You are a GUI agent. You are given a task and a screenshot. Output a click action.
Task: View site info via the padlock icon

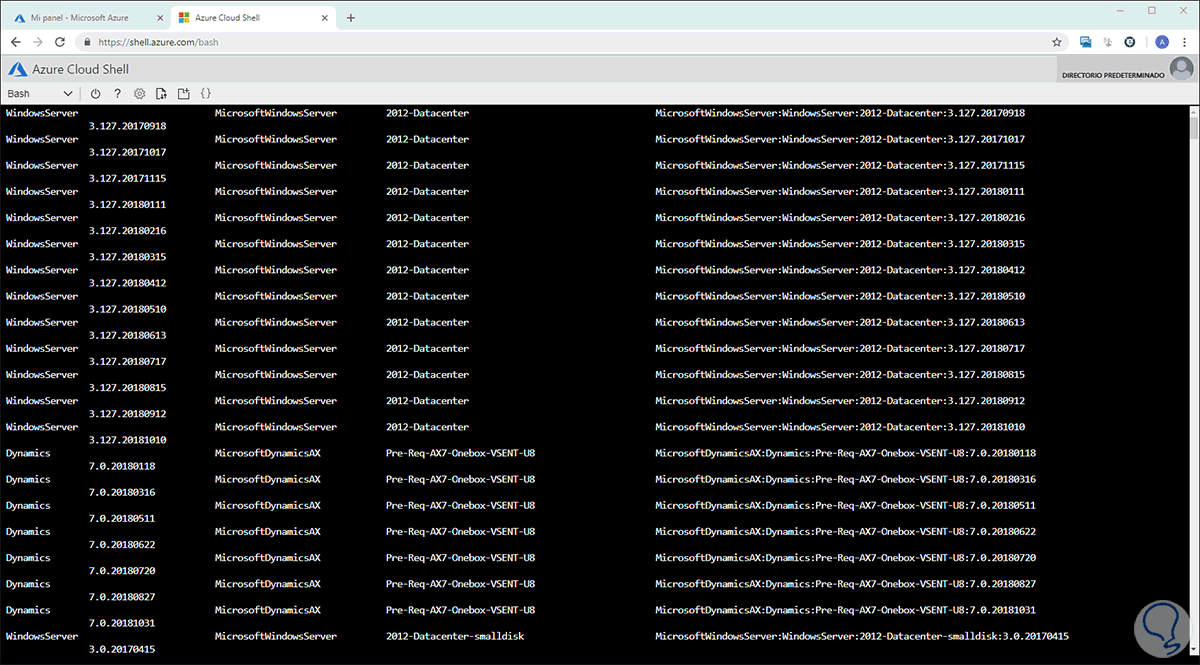88,43
